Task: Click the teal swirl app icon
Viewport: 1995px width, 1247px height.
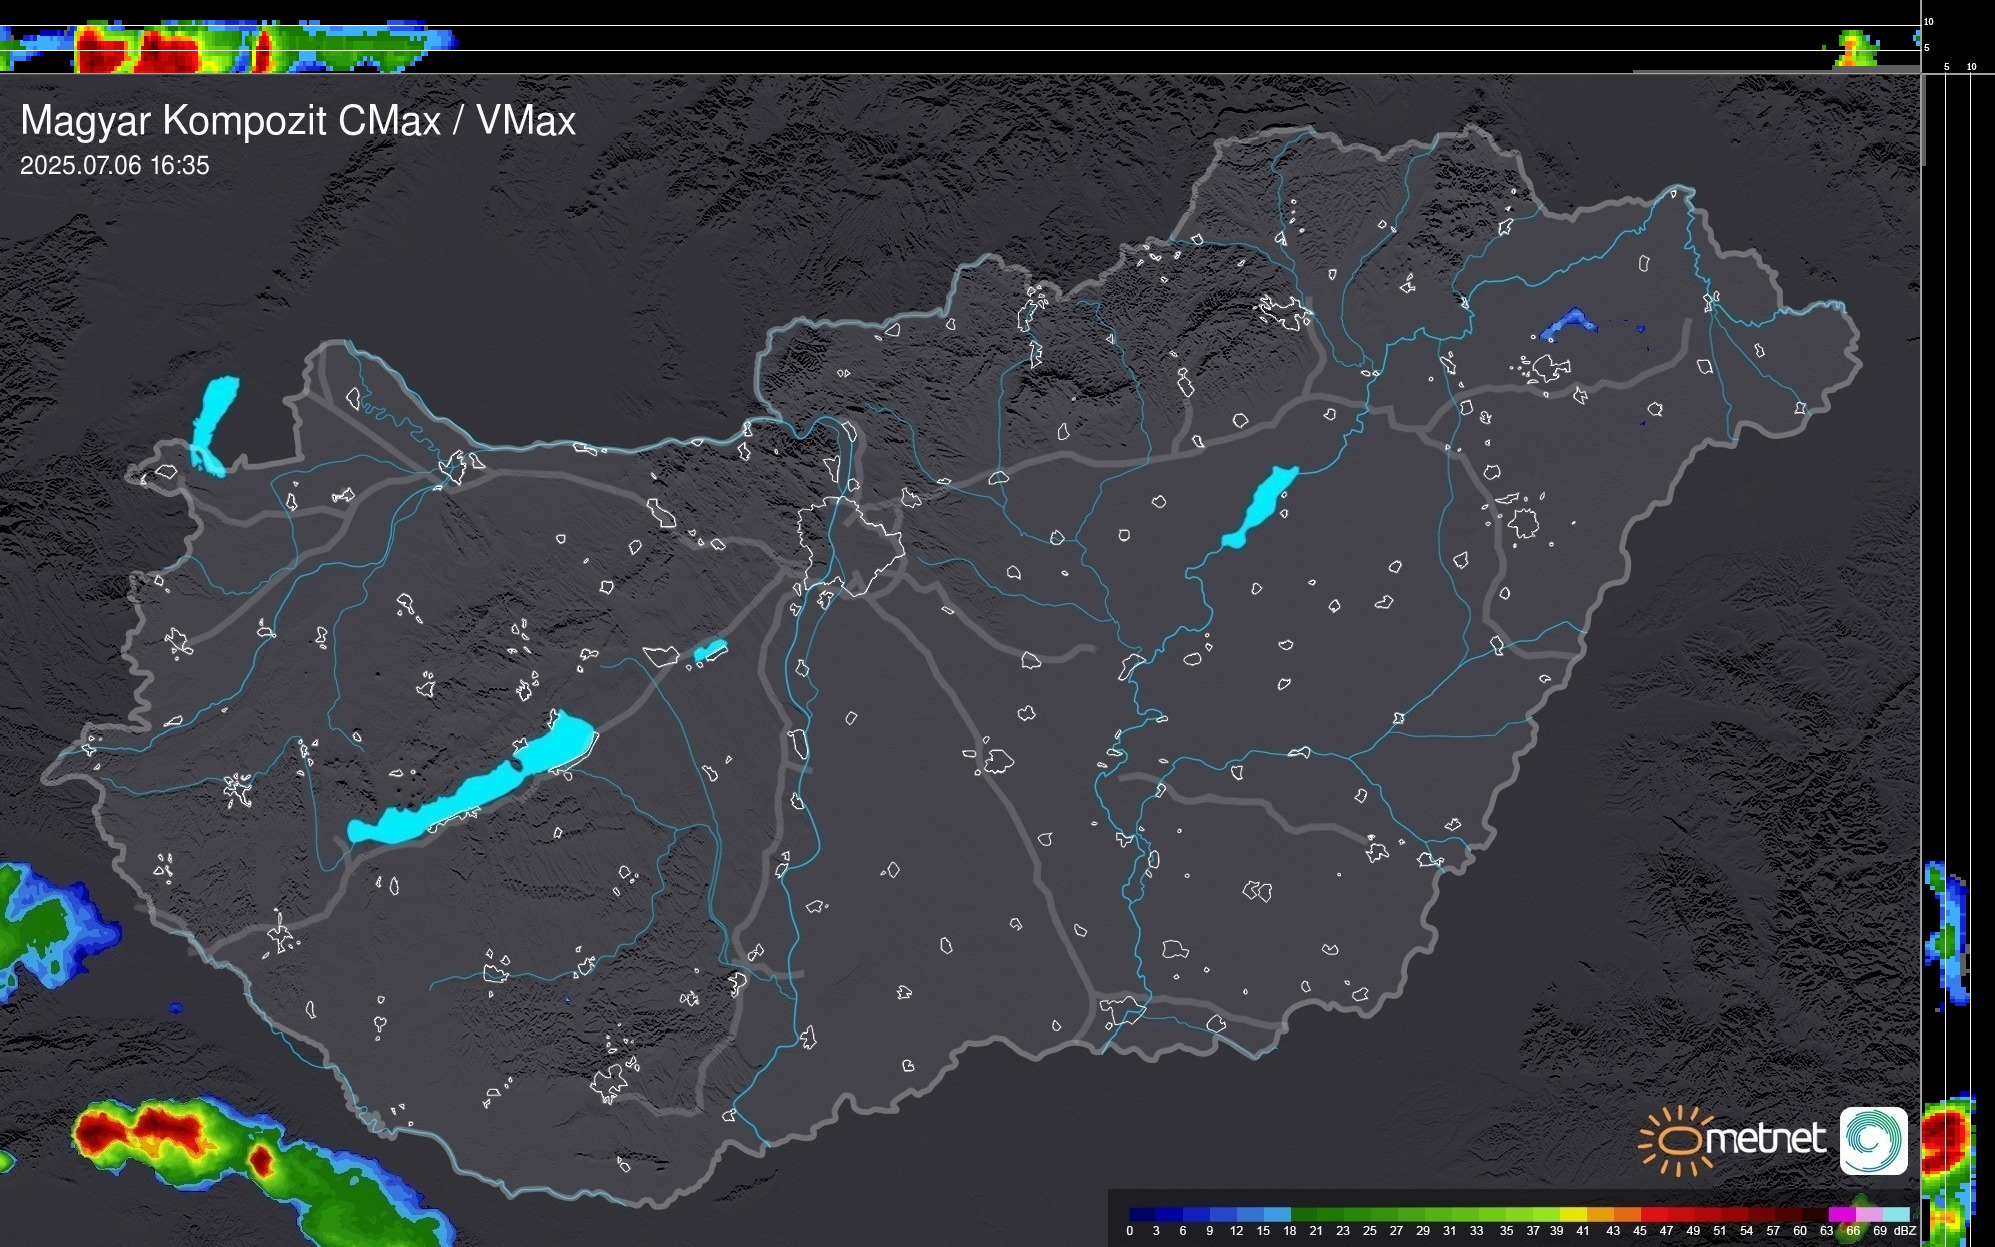Action: (1874, 1140)
